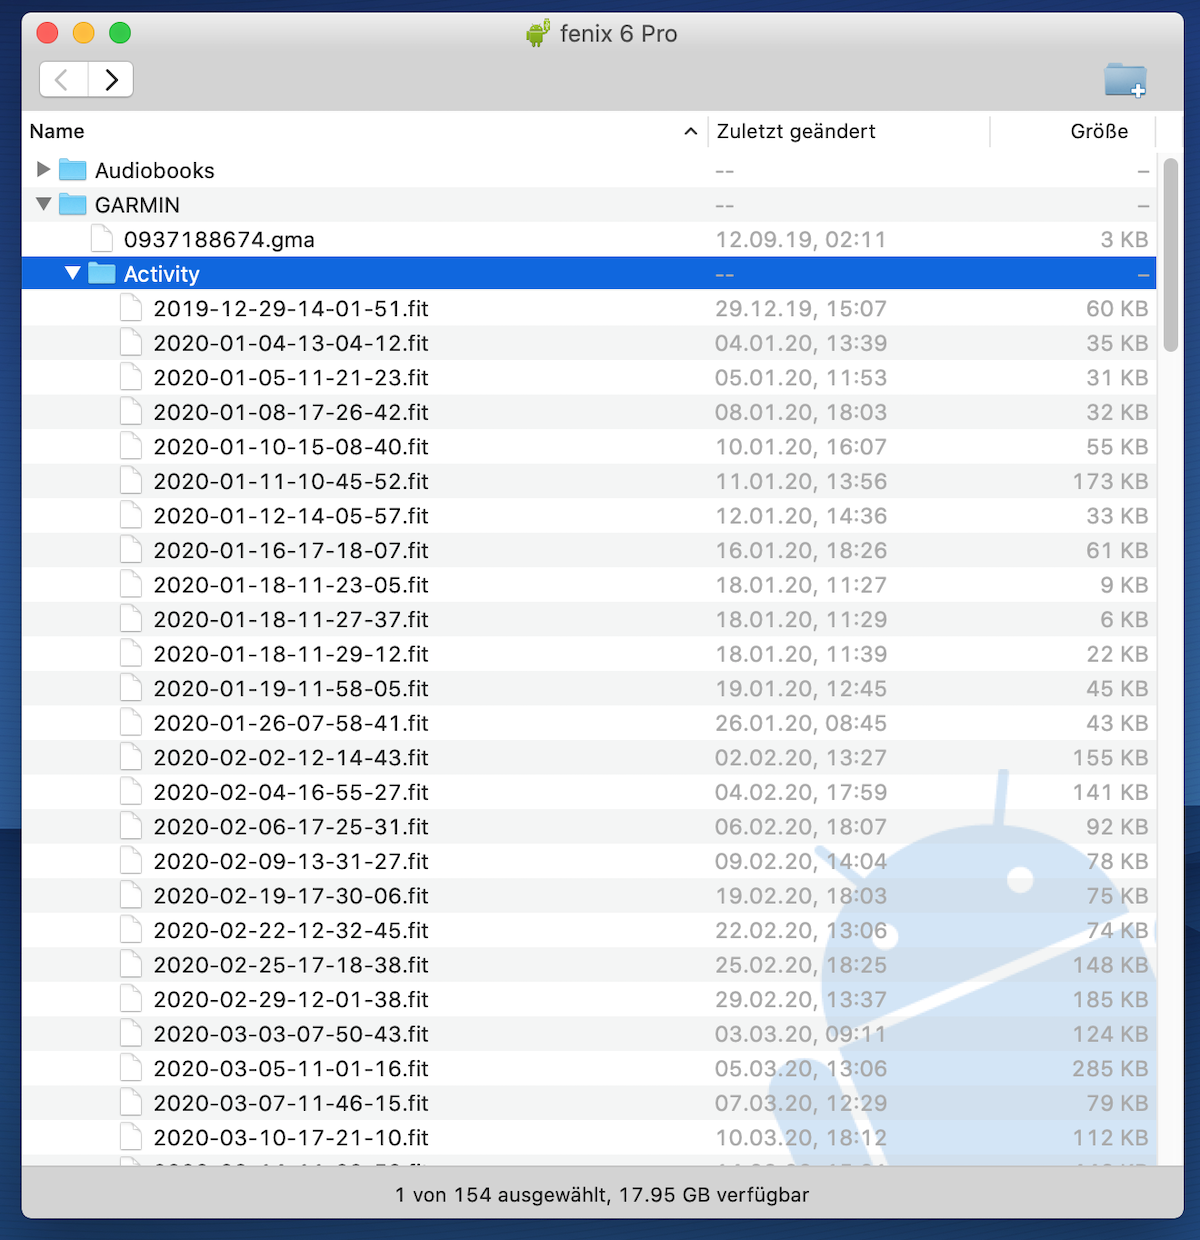This screenshot has width=1200, height=1240.
Task: Click the GARMIN folder icon
Action: pos(74,204)
